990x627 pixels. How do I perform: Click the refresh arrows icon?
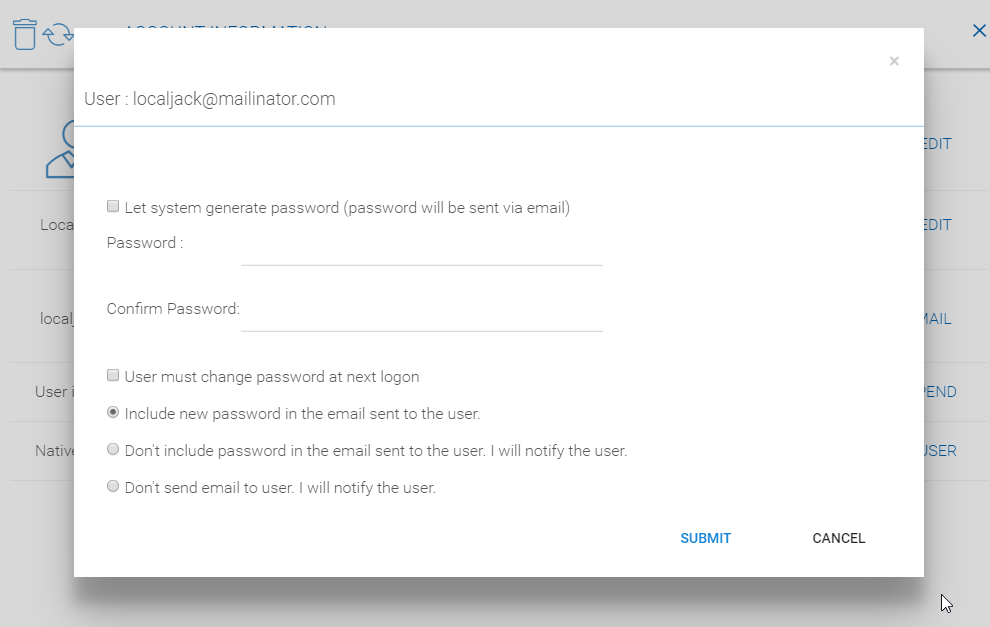click(x=58, y=35)
